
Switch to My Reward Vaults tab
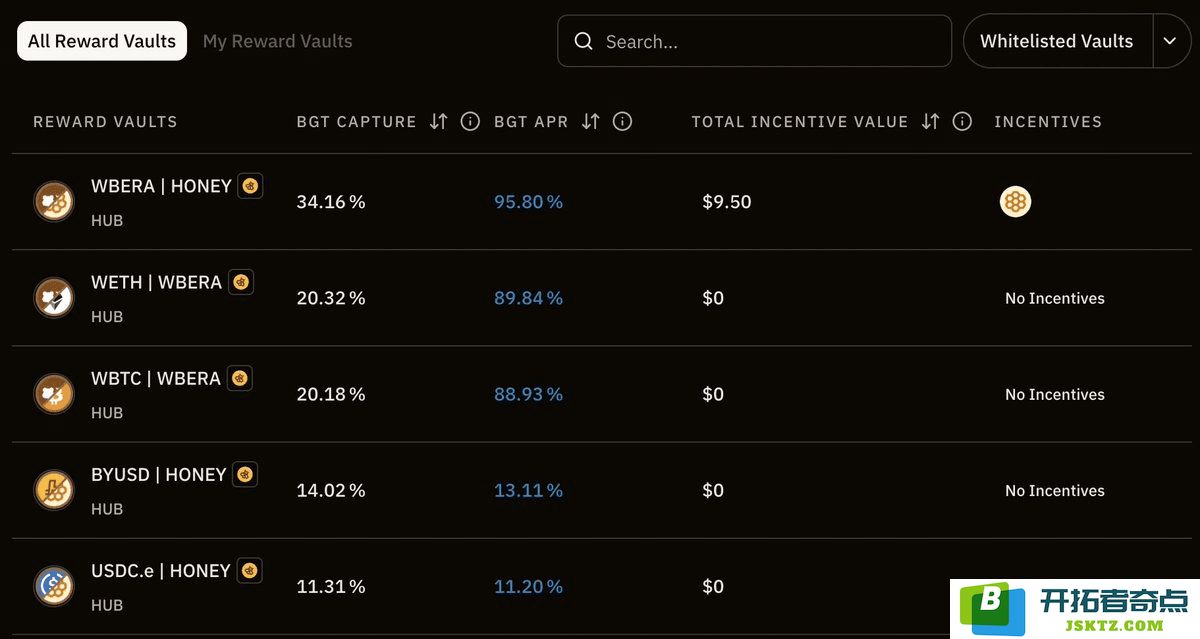pos(278,41)
